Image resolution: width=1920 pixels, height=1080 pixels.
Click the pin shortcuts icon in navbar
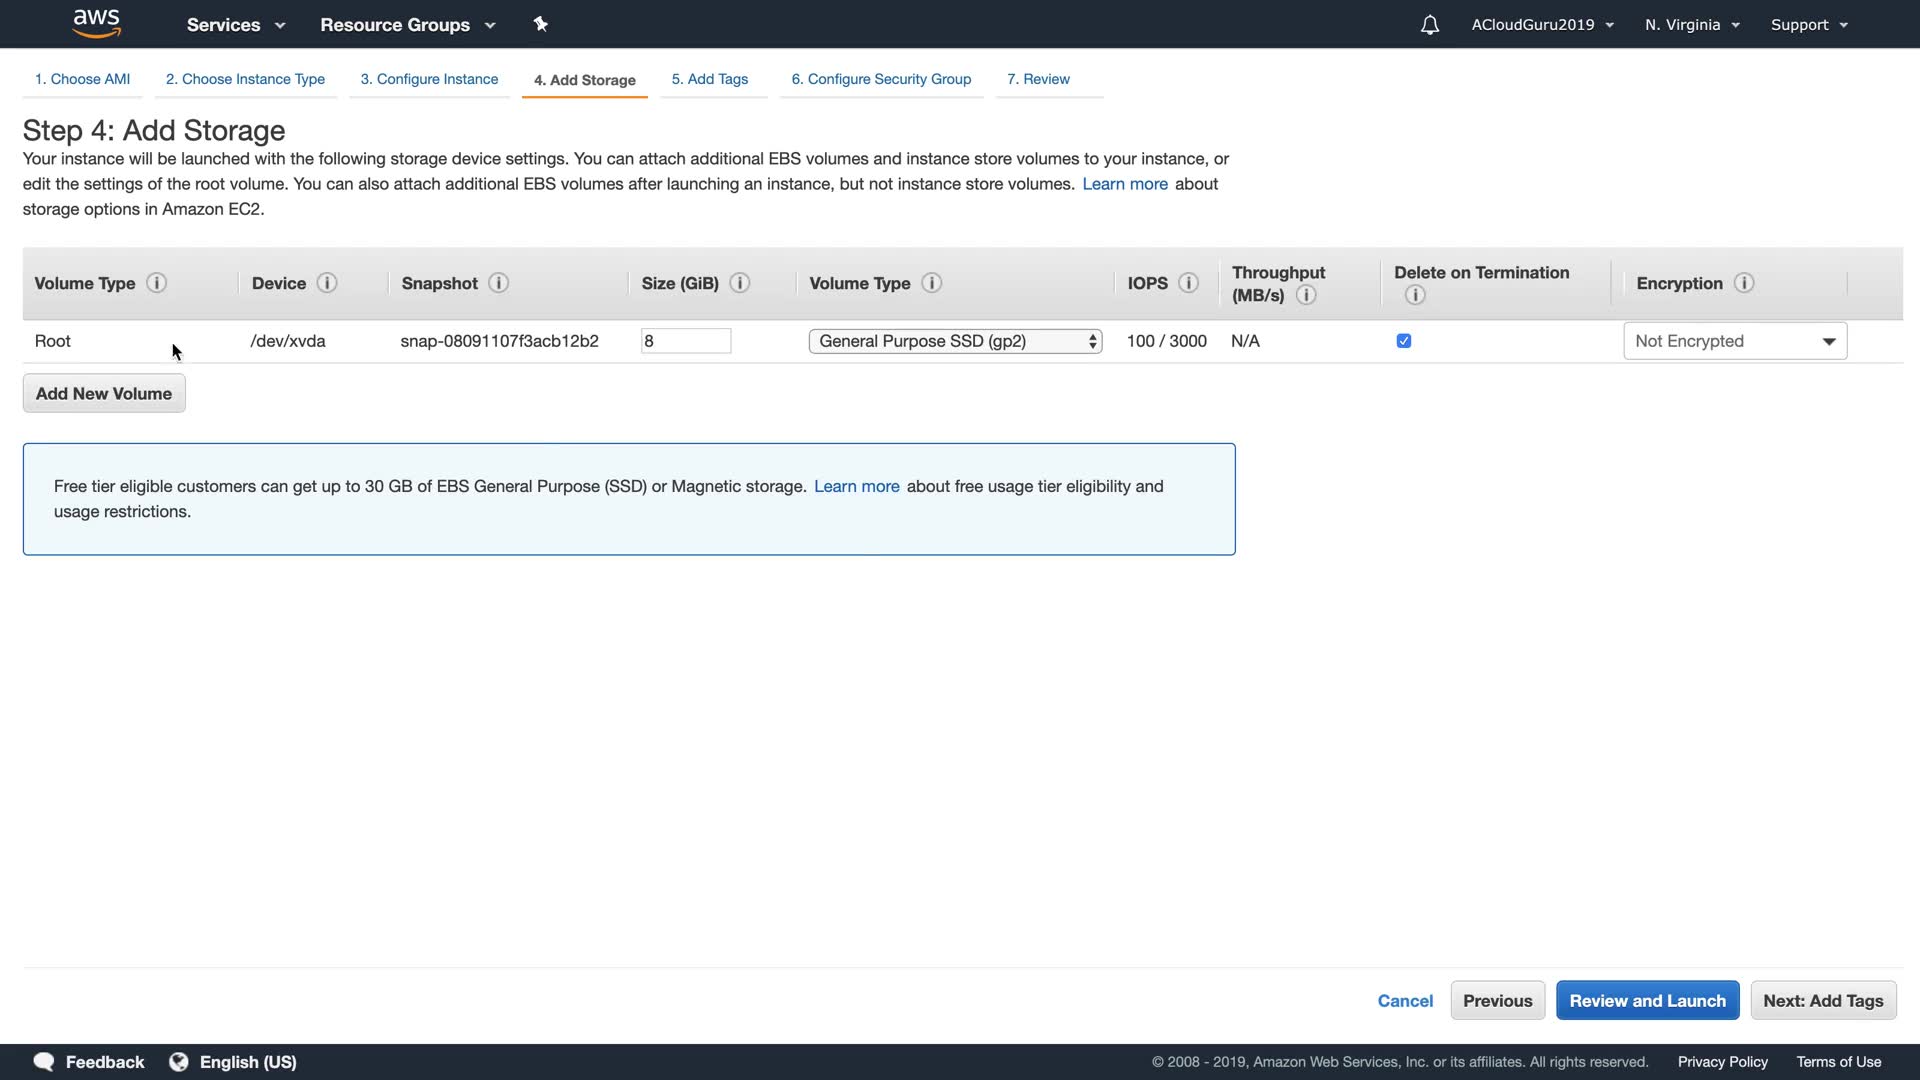click(540, 24)
